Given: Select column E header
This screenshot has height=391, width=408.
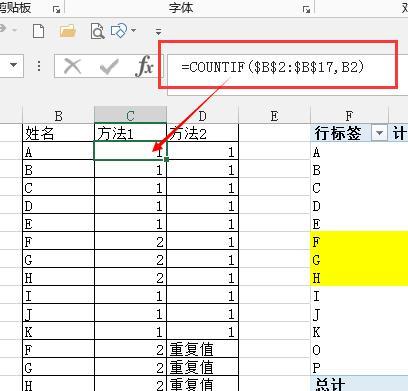Looking at the screenshot, I should coord(274,116).
